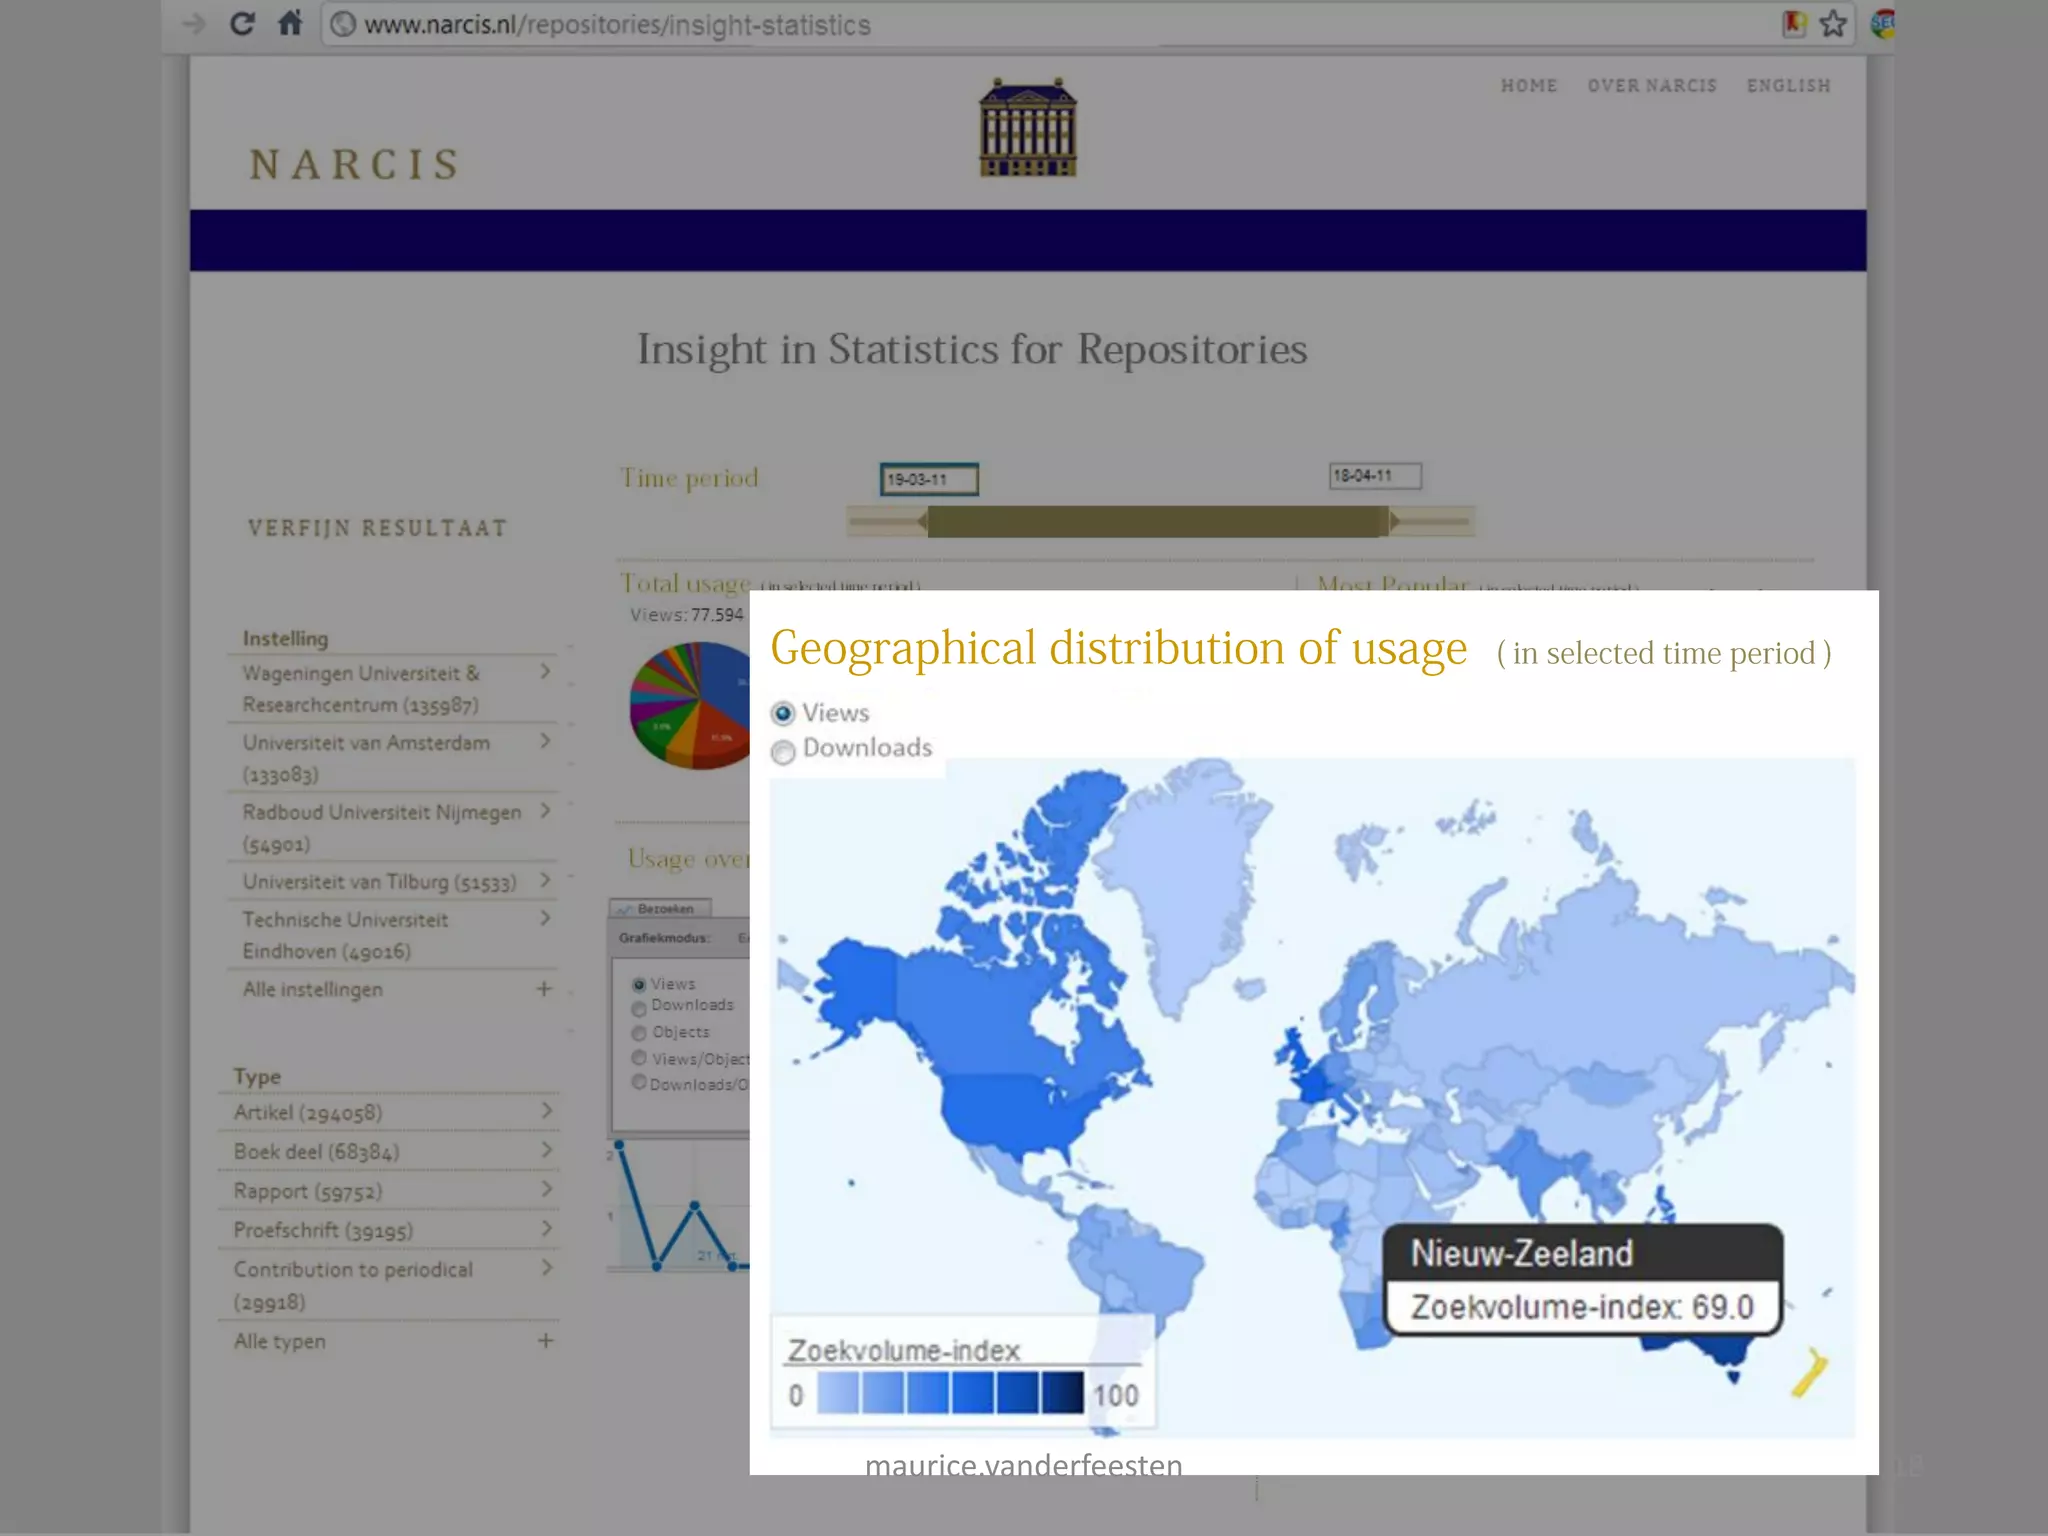Image resolution: width=2048 pixels, height=1536 pixels.
Task: Click Proefschrift (39195) type link
Action: point(323,1230)
